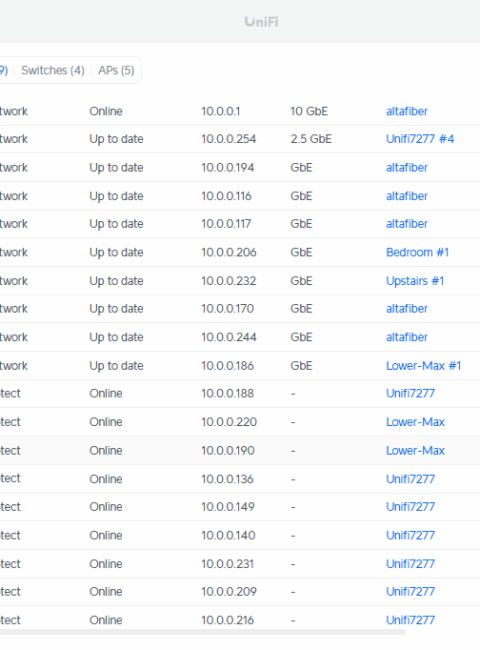Viewport: 480px width, 650px height.
Task: Open Unifi7277 link for 10.0.0.188
Action: 410,393
